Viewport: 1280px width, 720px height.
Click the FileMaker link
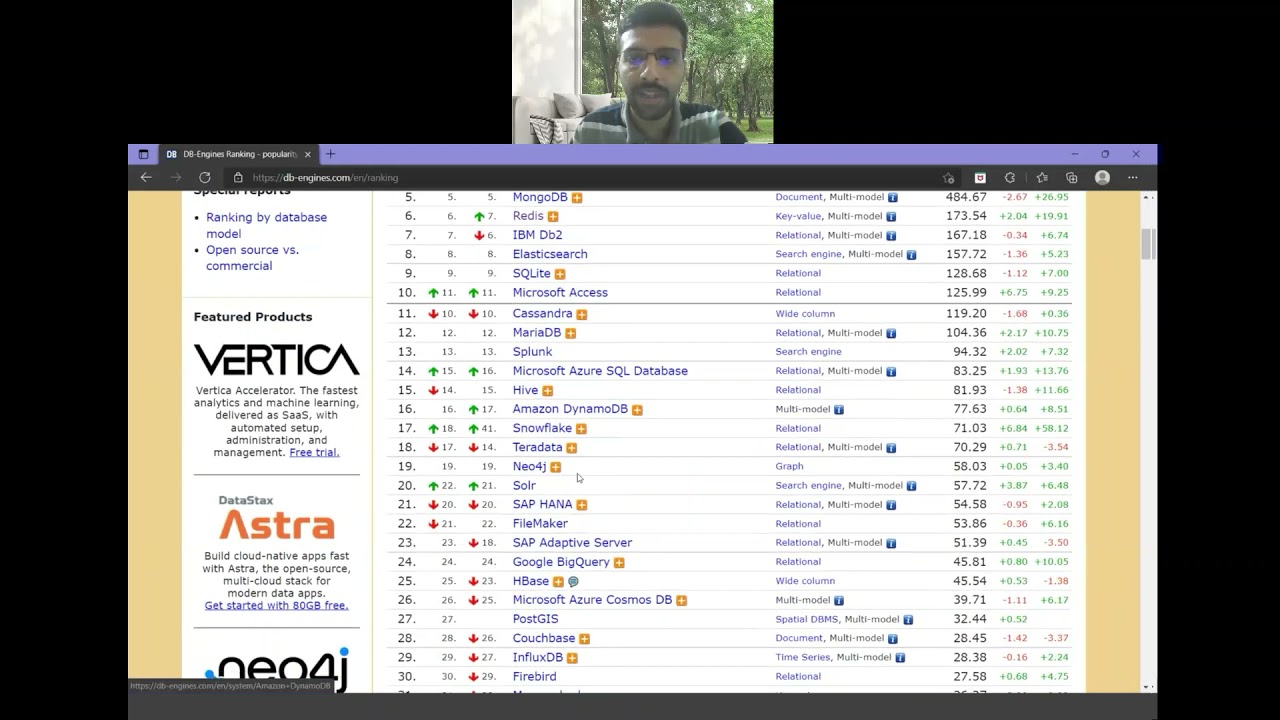(x=540, y=523)
